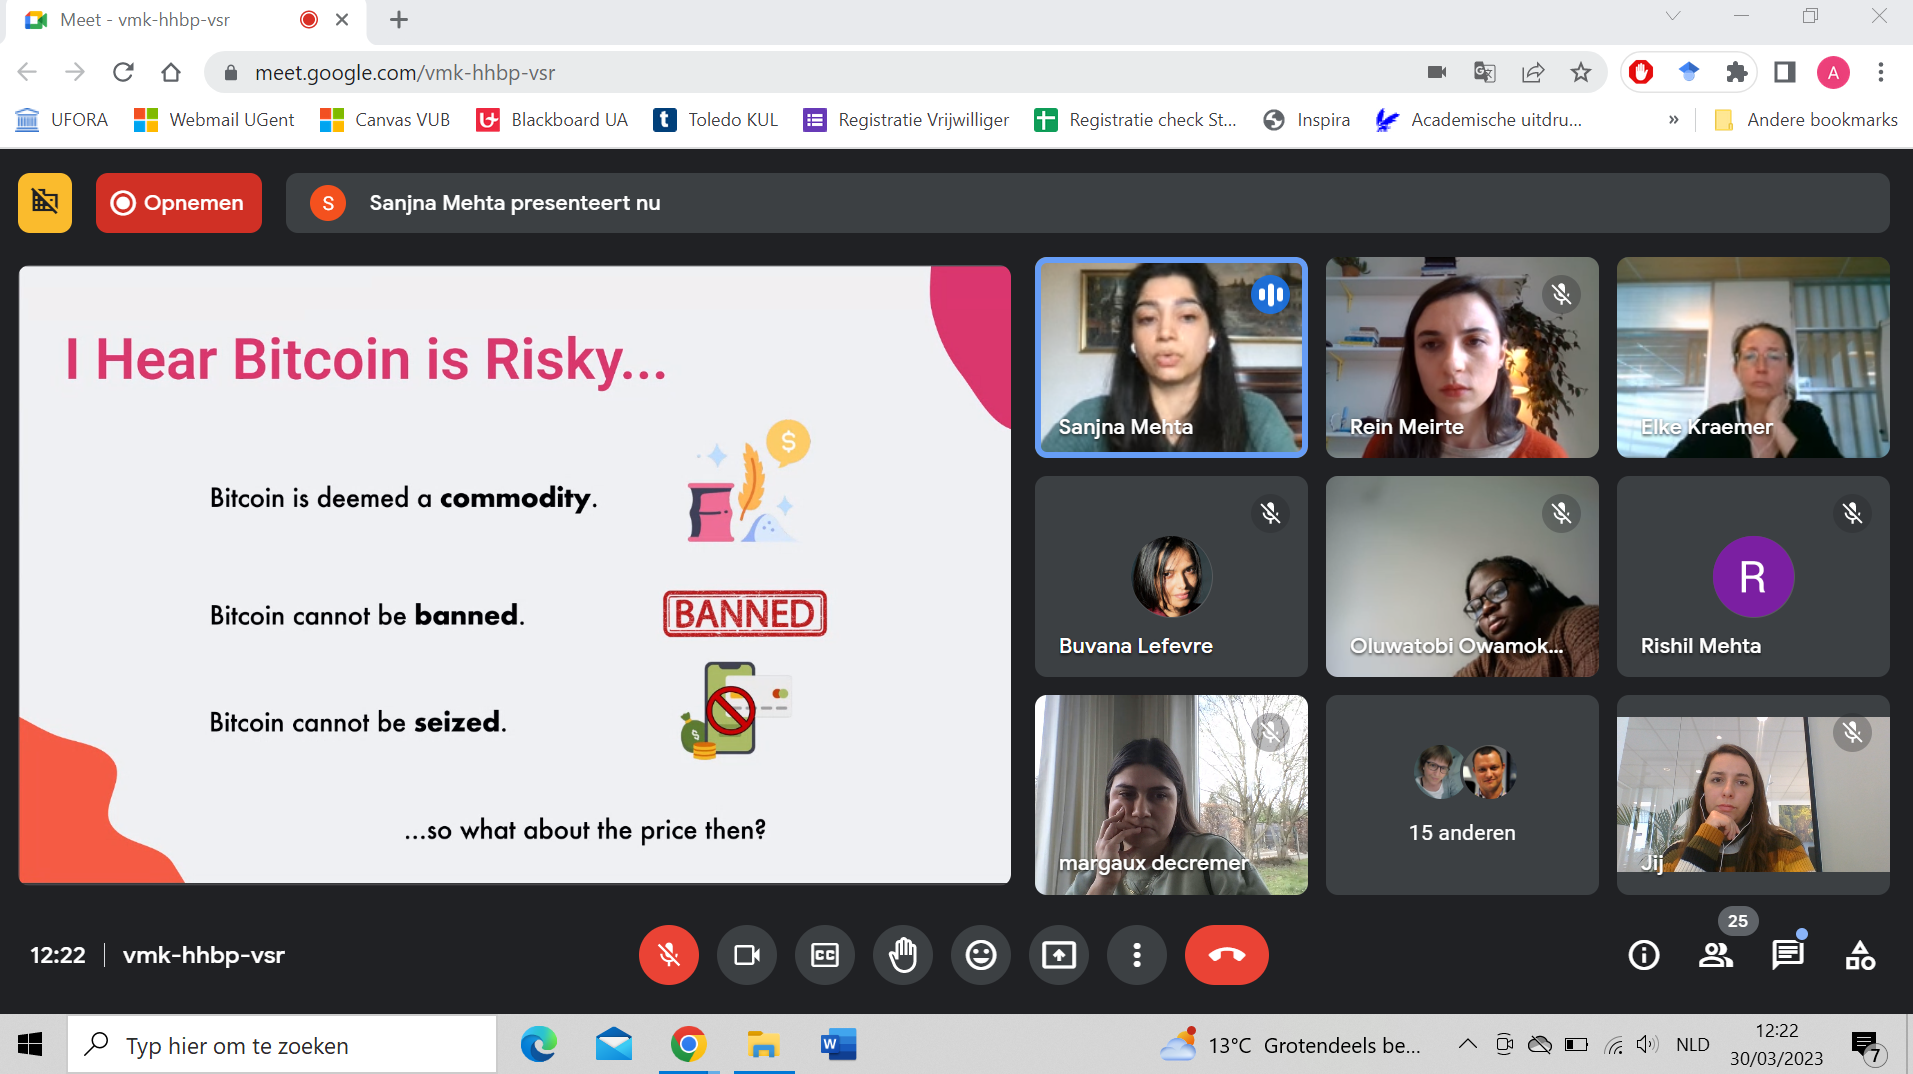
Task: Close the Meet vmk-hhbp-vsr tab
Action: point(342,20)
